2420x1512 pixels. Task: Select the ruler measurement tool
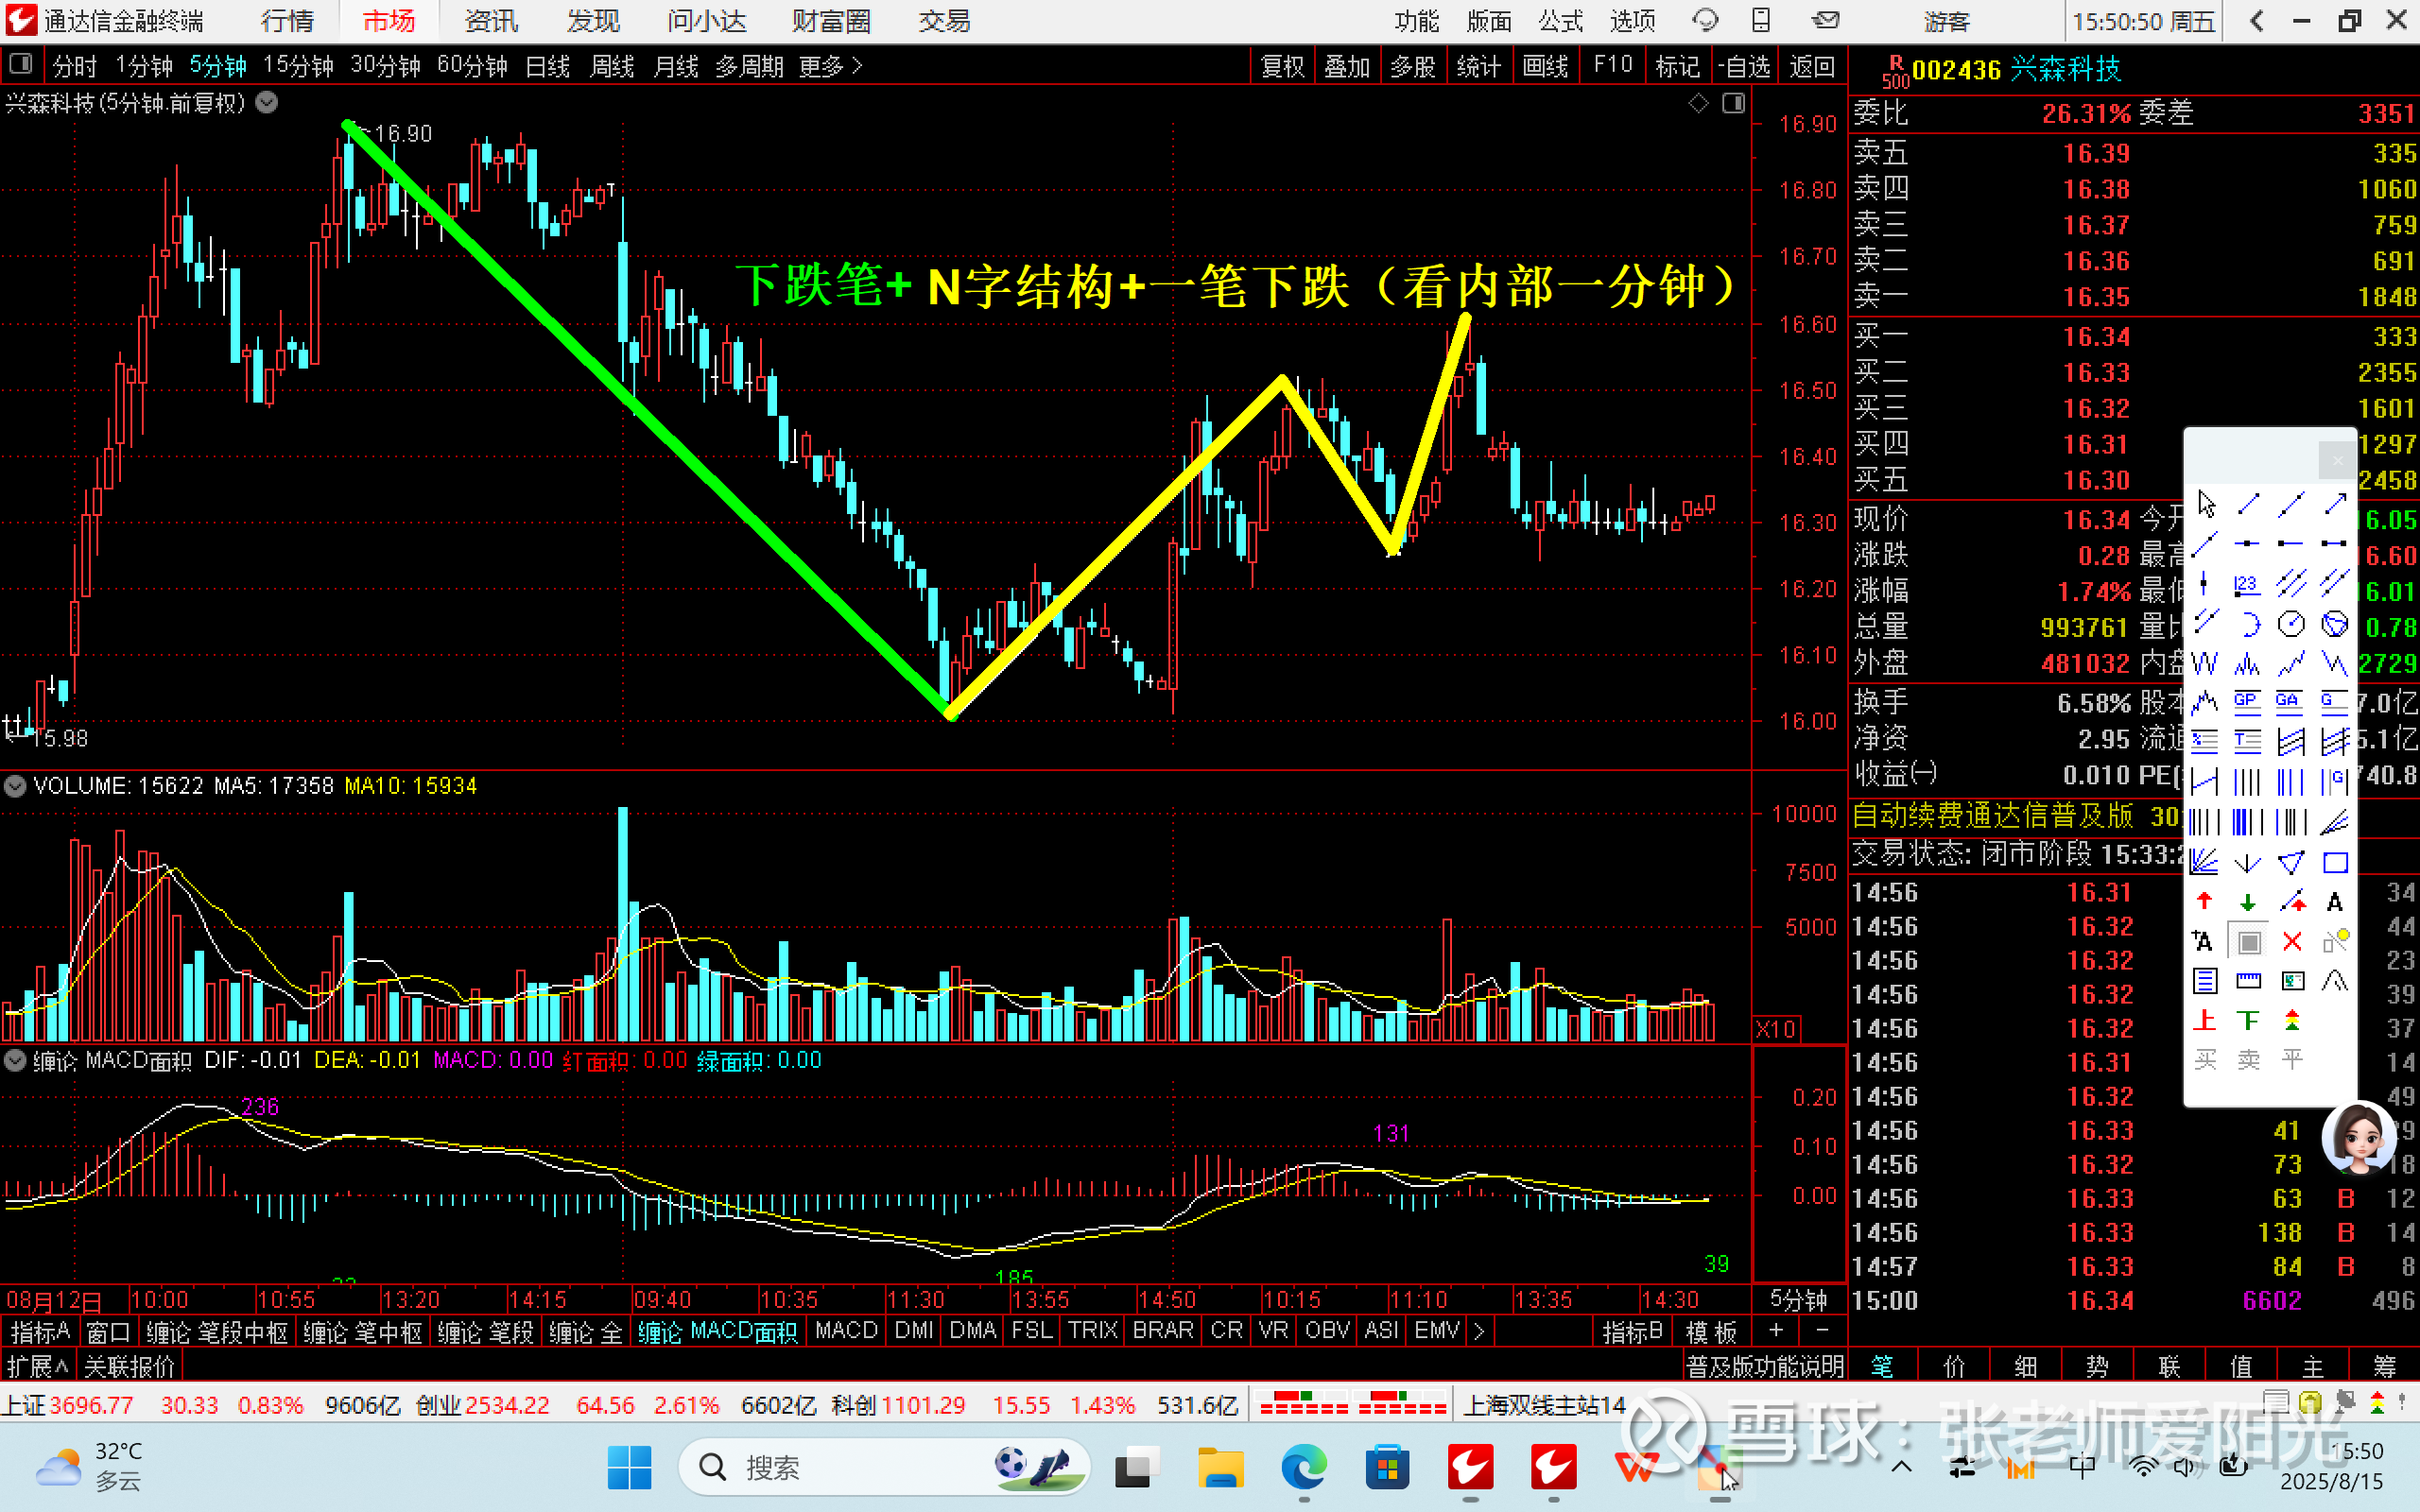click(2248, 981)
